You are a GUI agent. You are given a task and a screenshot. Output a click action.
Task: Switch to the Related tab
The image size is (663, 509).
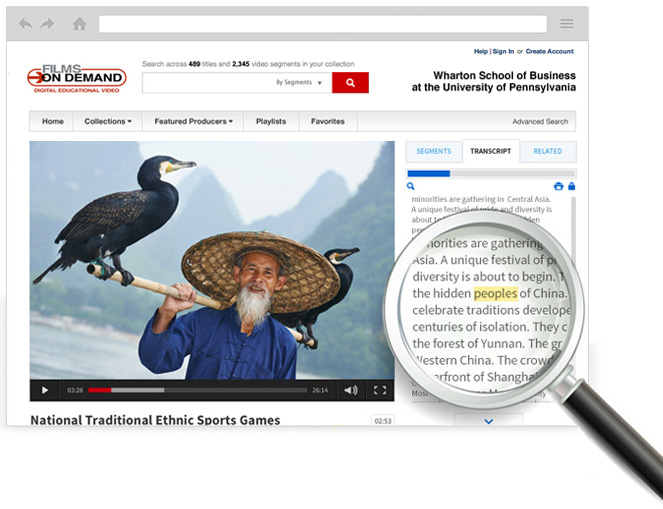[x=547, y=151]
